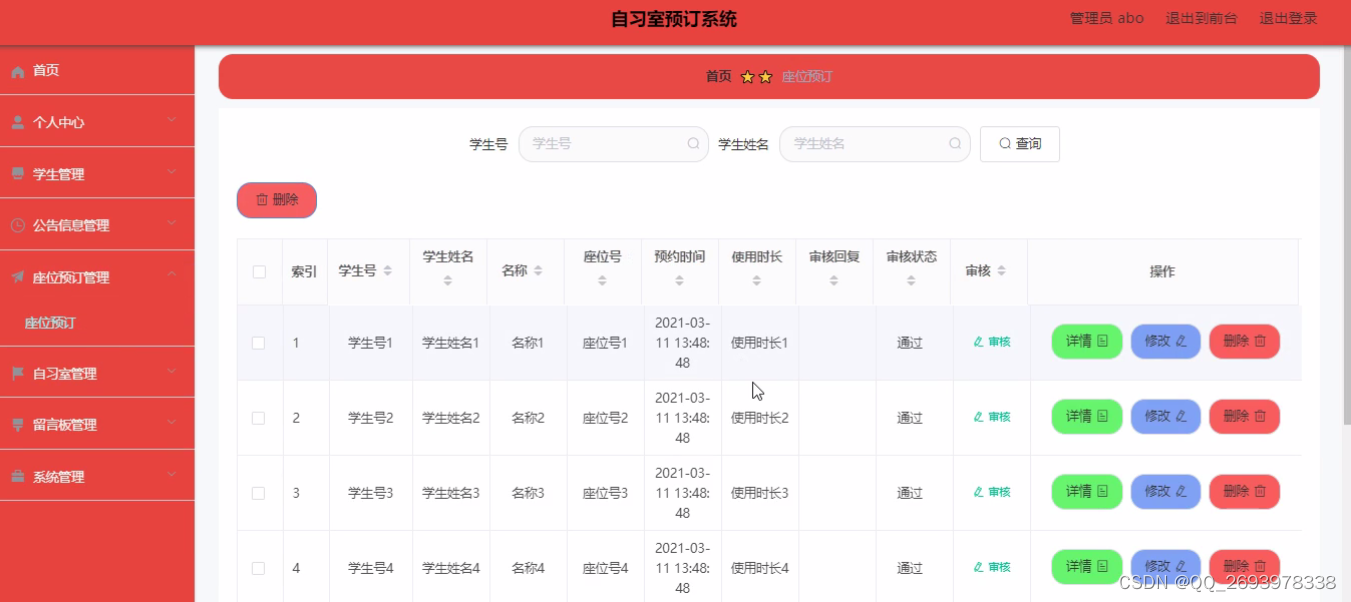
Task: Expand the 学生管理 menu chevron
Action: point(171,172)
